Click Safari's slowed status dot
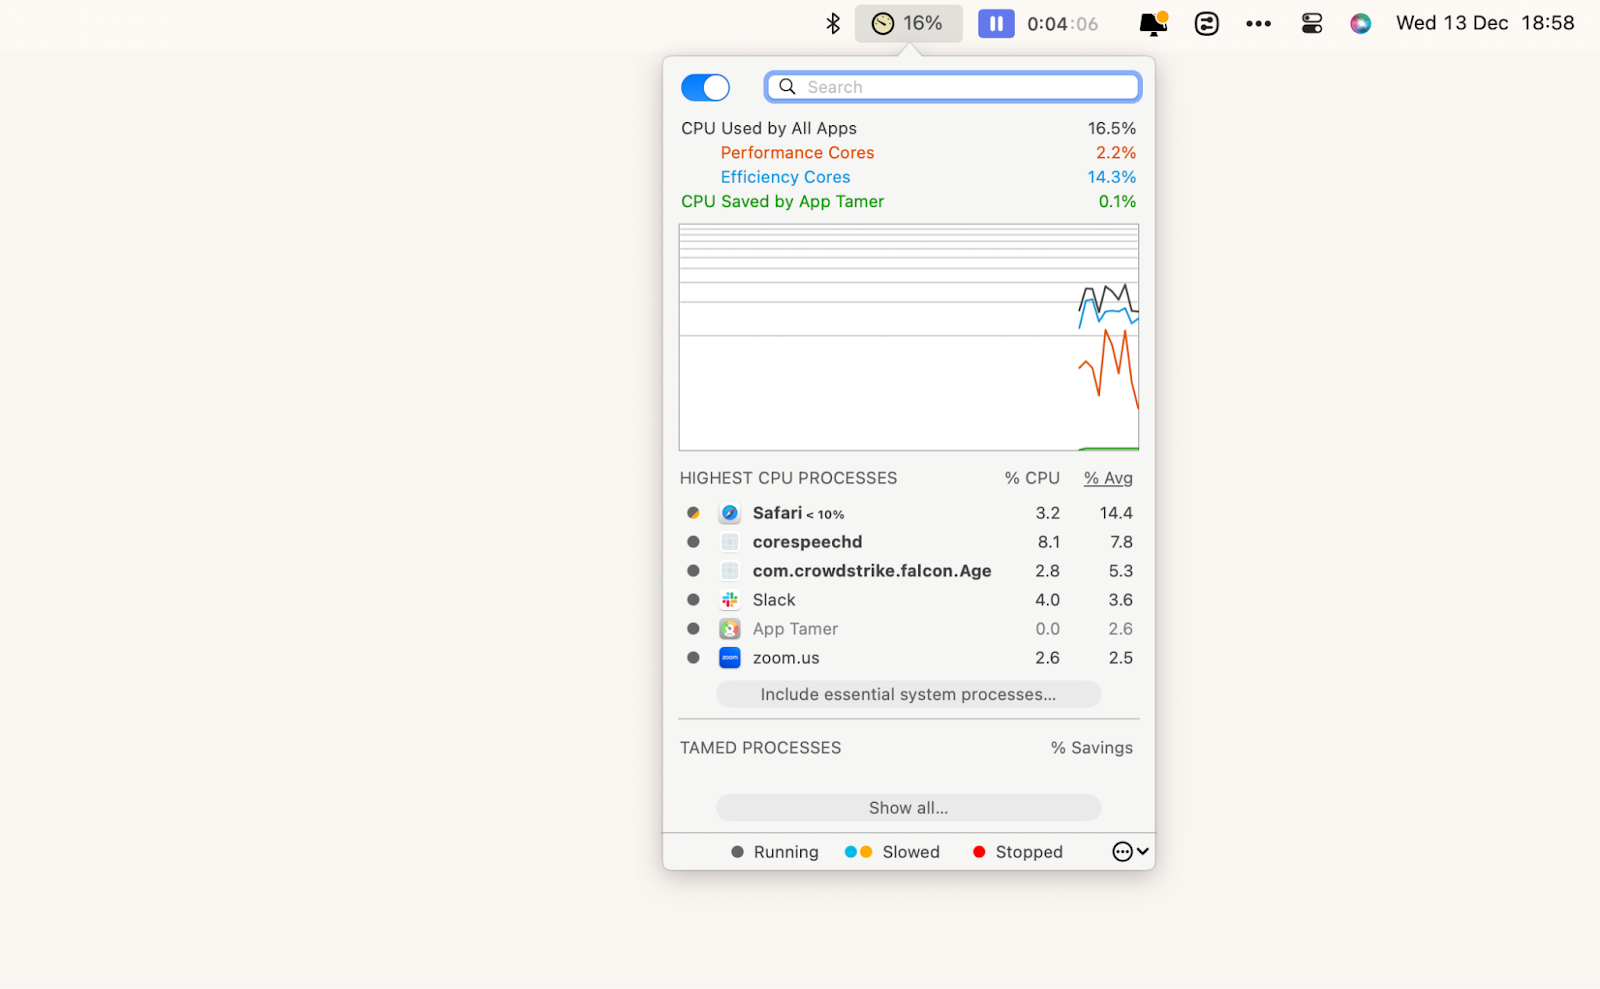 (x=693, y=512)
